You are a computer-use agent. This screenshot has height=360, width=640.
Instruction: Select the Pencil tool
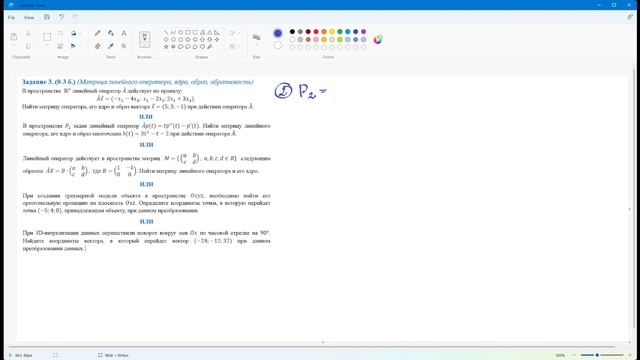(x=98, y=33)
